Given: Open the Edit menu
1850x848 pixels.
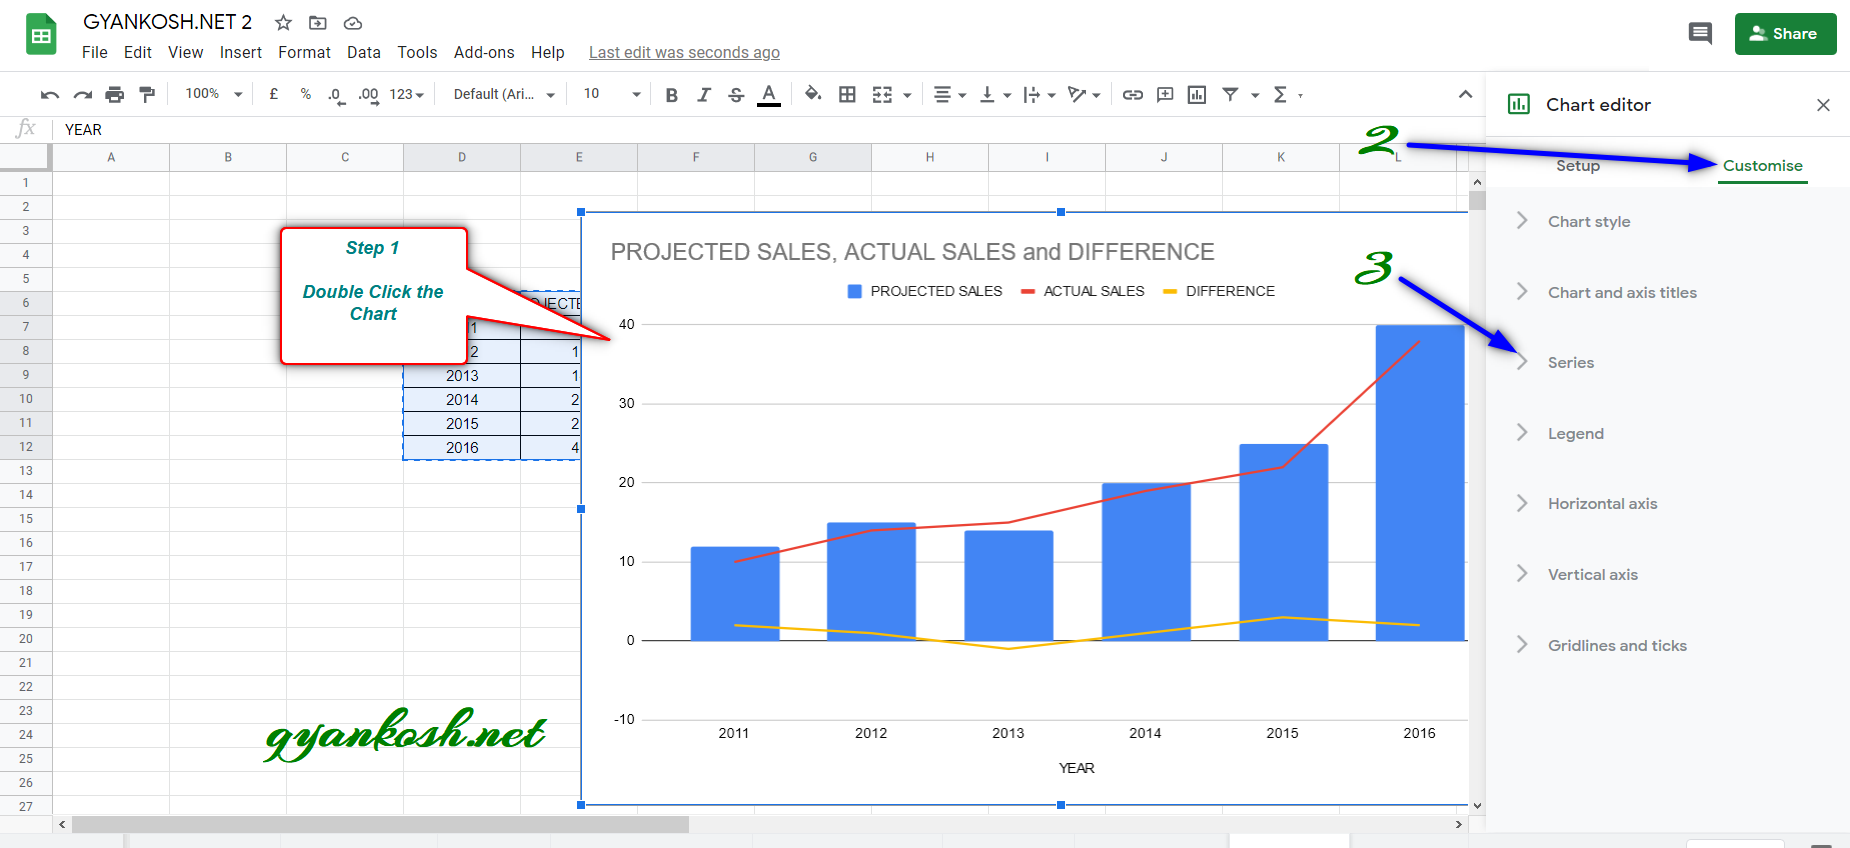Looking at the screenshot, I should [x=138, y=53].
